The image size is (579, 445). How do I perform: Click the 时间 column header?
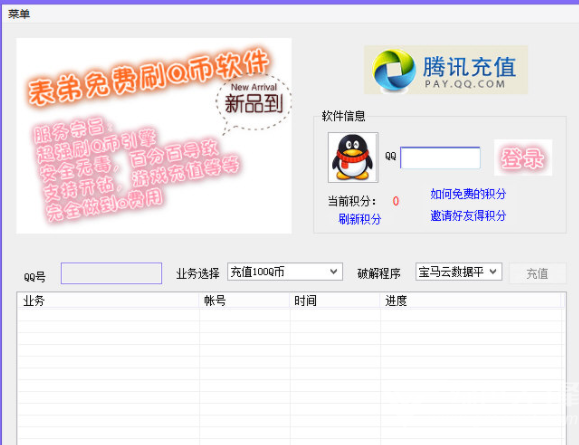point(335,301)
